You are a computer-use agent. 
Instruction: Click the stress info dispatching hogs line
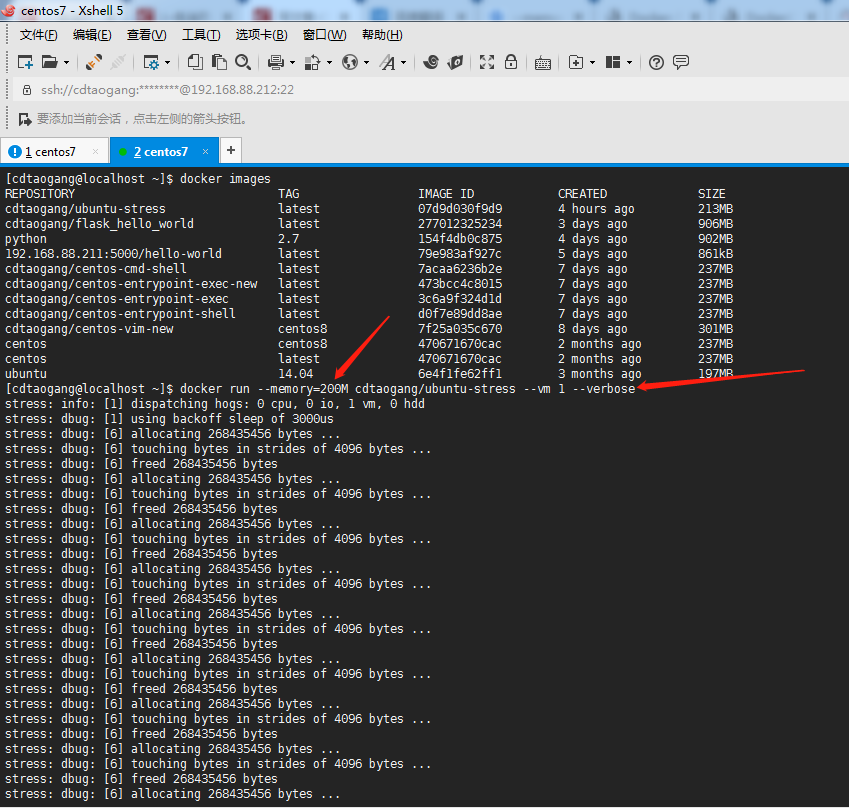[214, 404]
